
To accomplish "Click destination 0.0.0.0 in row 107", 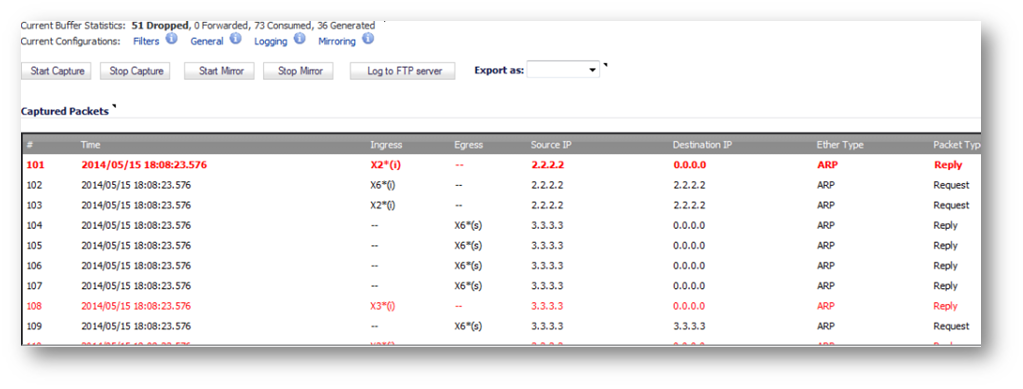I will coord(689,286).
